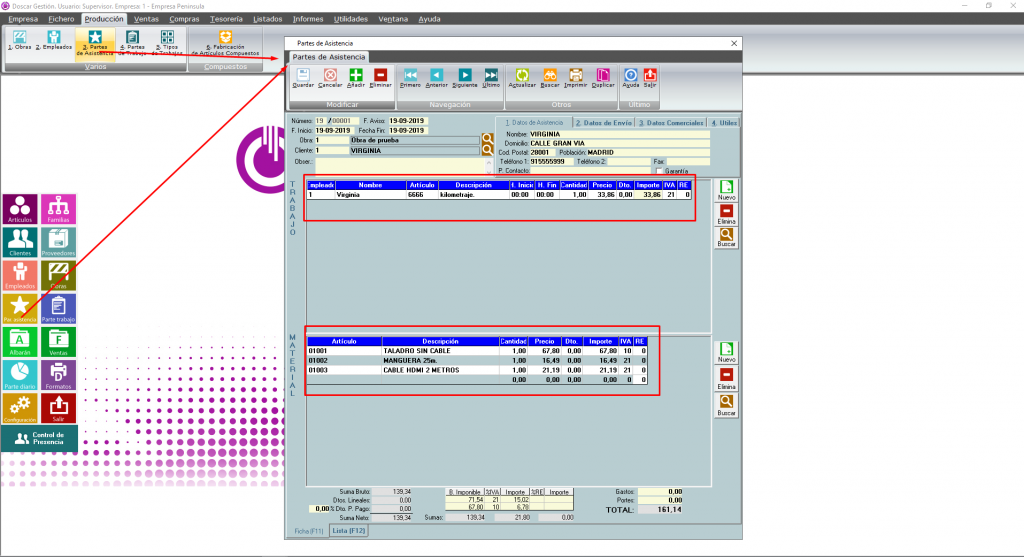Click the Actualizar refresh icon
Image resolution: width=1024 pixels, height=557 pixels.
click(x=522, y=78)
